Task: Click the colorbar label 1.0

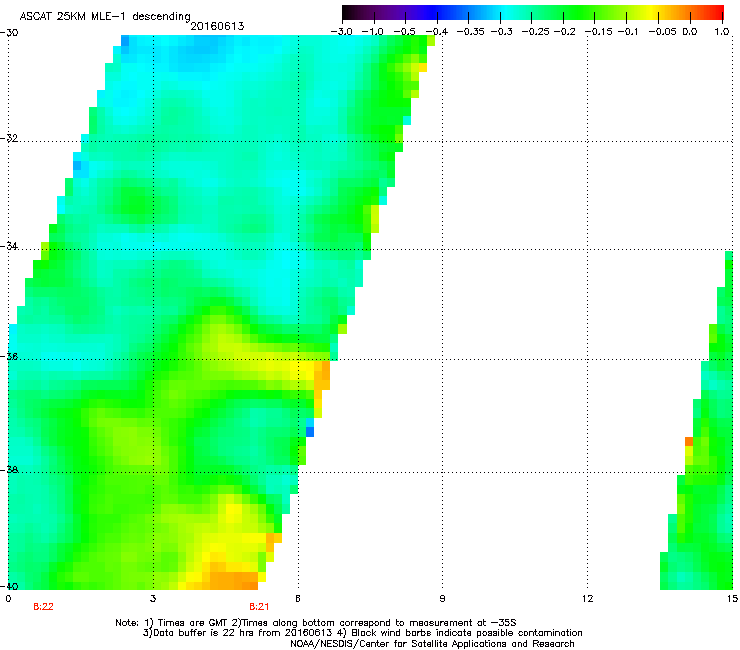Action: (722, 32)
